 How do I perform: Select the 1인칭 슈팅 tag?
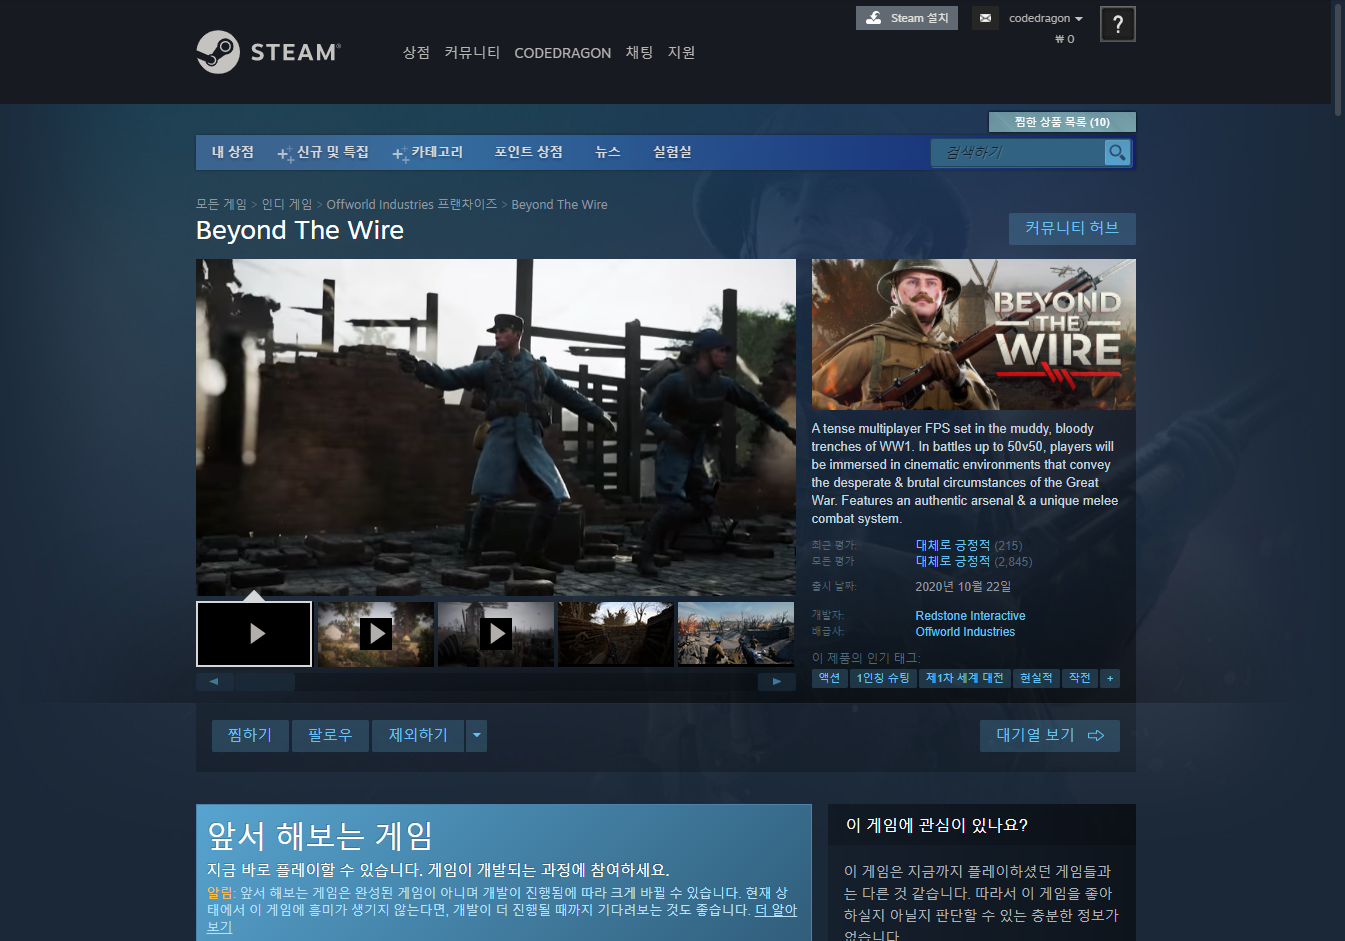click(x=883, y=679)
